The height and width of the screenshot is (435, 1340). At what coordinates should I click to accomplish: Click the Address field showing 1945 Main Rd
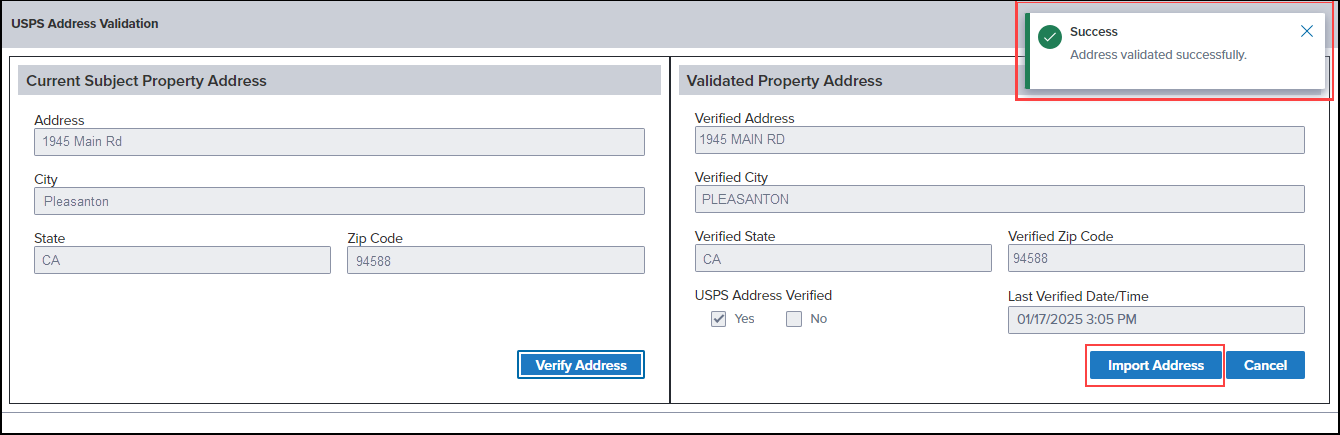click(x=339, y=141)
